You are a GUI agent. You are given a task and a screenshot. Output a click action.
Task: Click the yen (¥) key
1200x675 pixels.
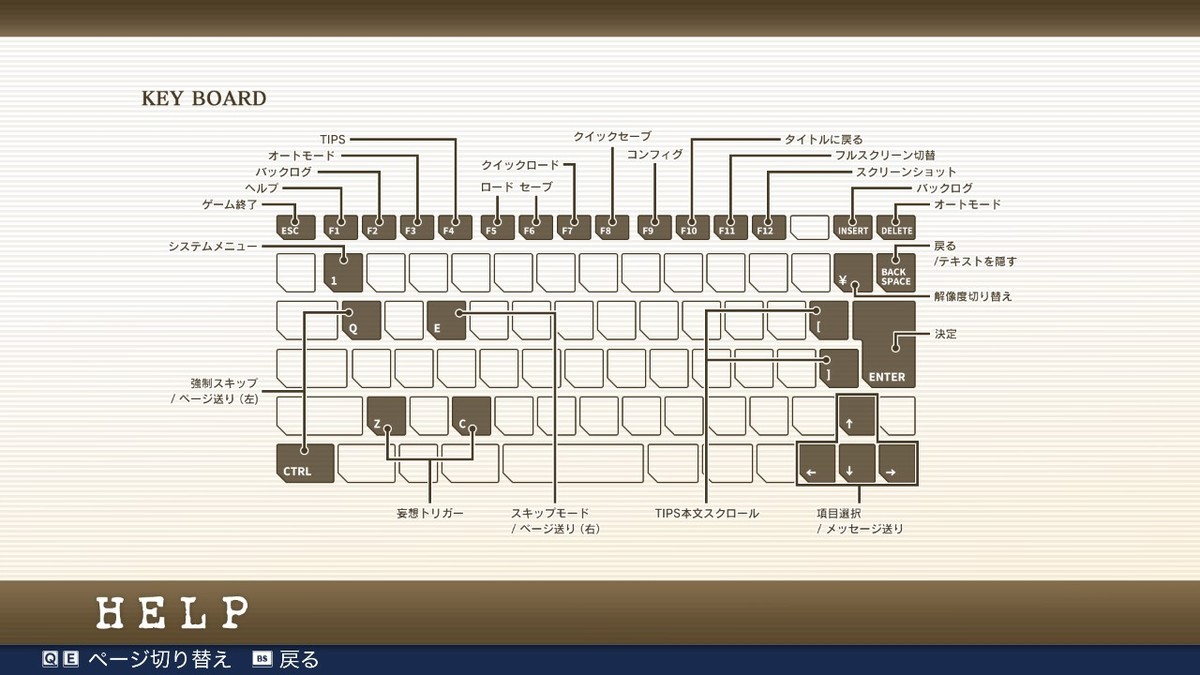tap(853, 272)
